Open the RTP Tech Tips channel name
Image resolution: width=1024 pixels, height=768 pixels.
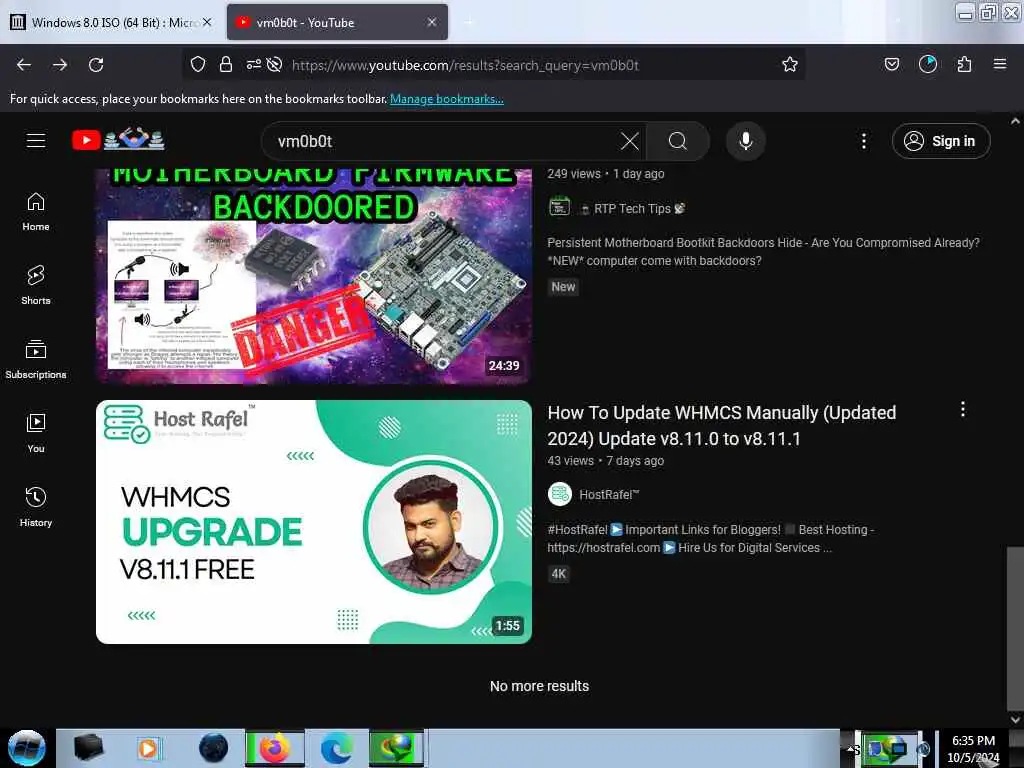click(x=632, y=208)
